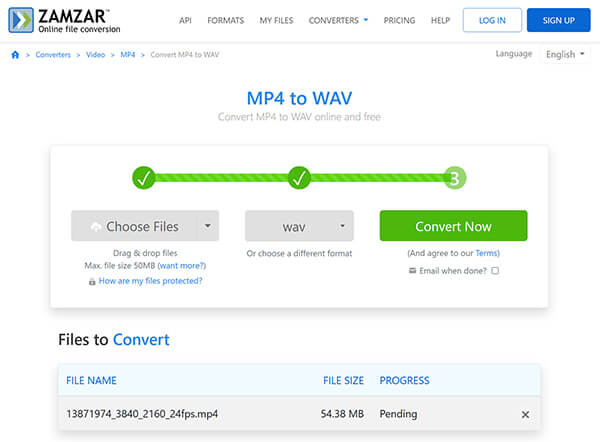Open the Terms link
The height and width of the screenshot is (442, 600).
point(486,253)
